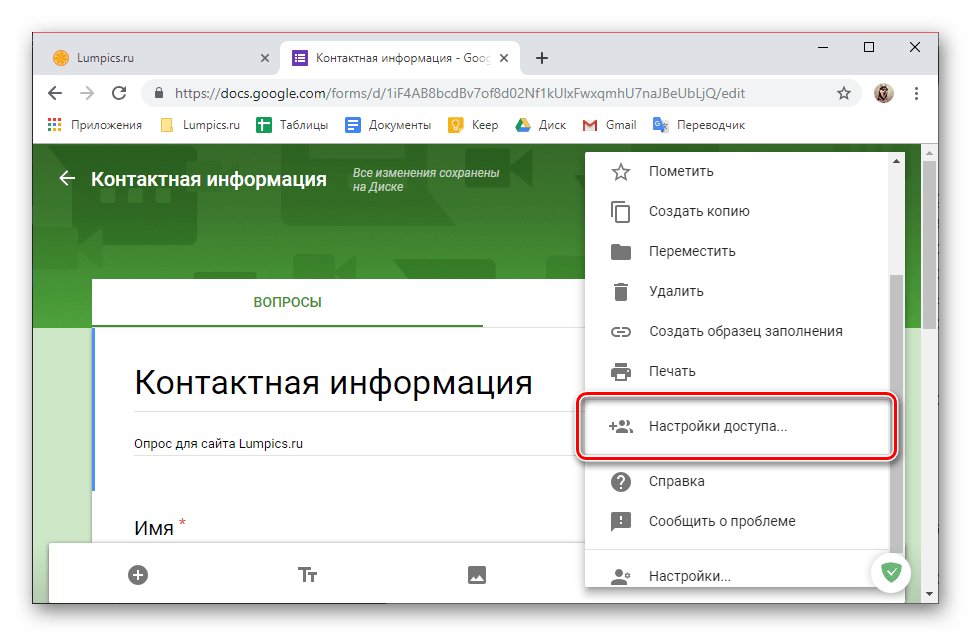Click the page scrollbar up arrow

[929, 152]
